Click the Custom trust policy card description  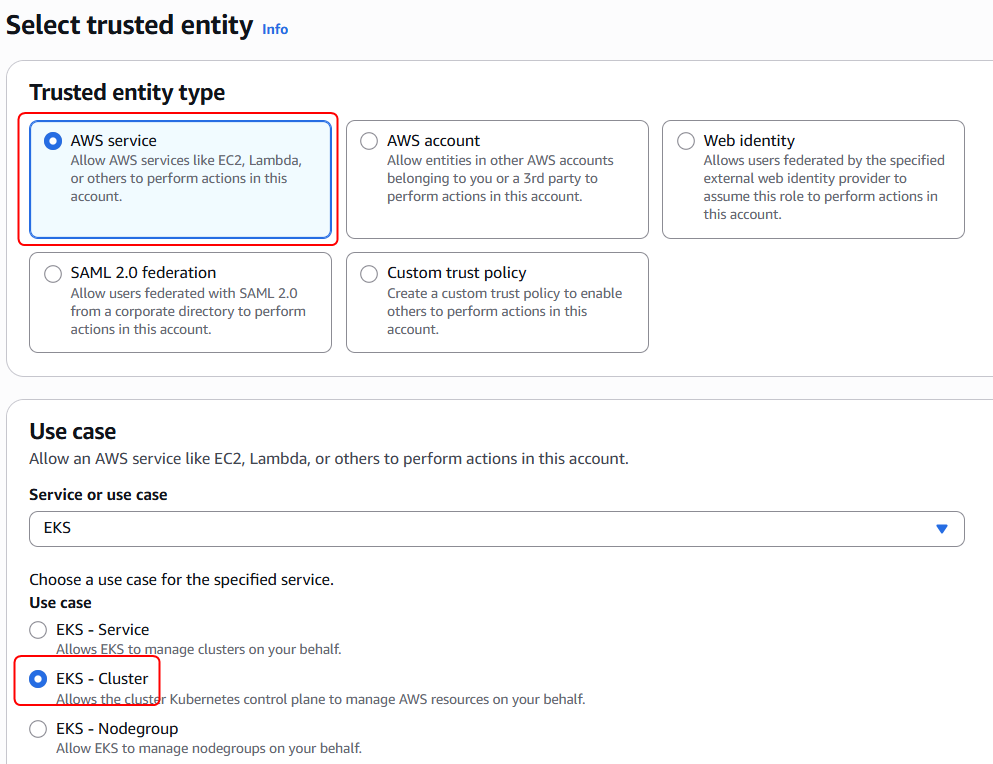504,311
